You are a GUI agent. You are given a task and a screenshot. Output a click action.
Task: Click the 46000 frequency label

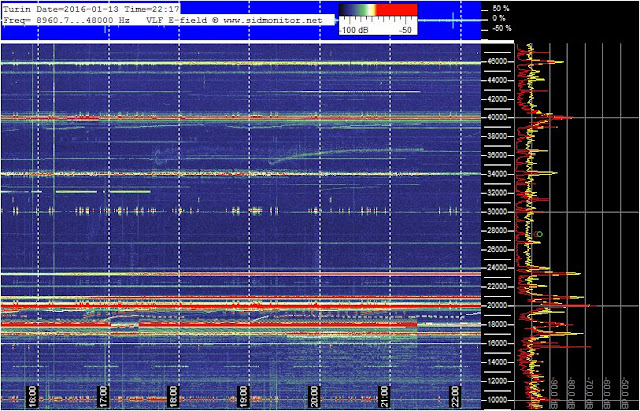pyautogui.click(x=497, y=62)
